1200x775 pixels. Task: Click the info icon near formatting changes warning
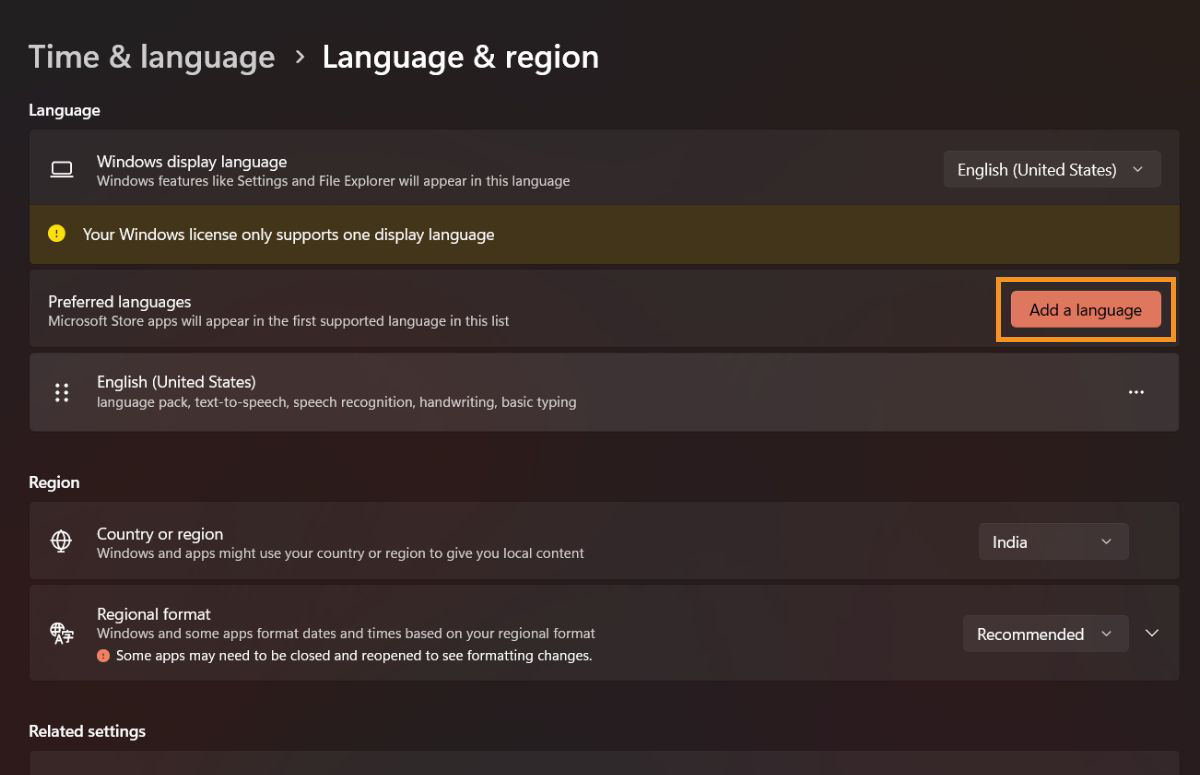click(105, 656)
